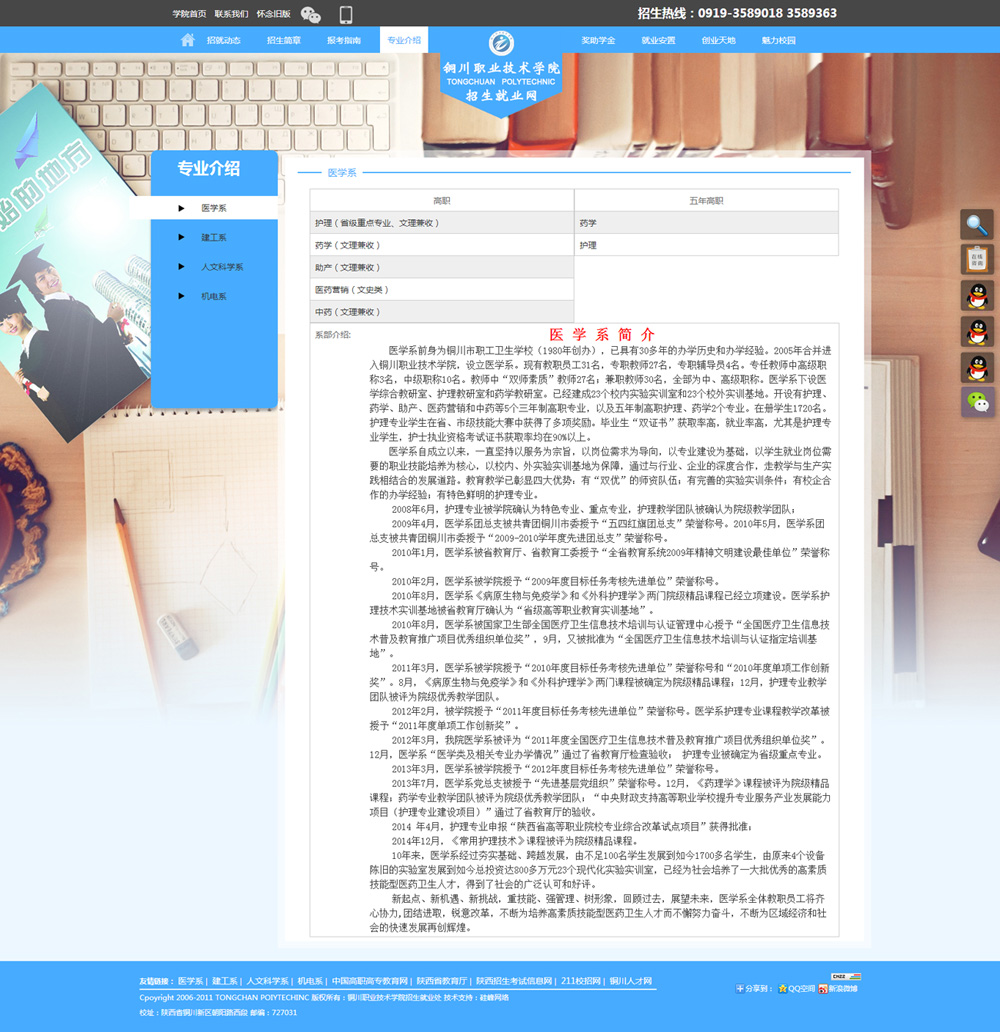
Task: Open the WeChat icon in top bar
Action: [x=311, y=14]
